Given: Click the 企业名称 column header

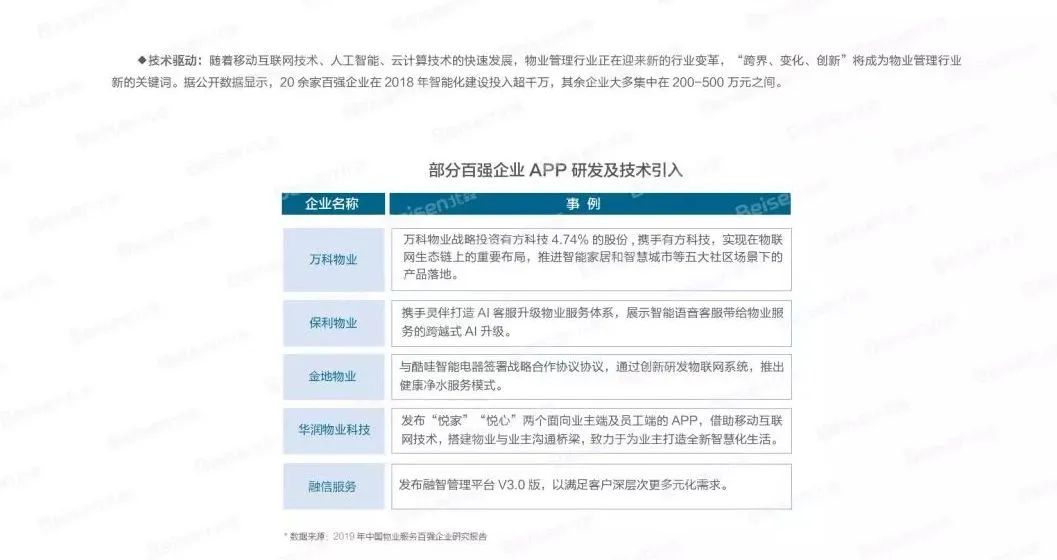Looking at the screenshot, I should coord(333,204).
